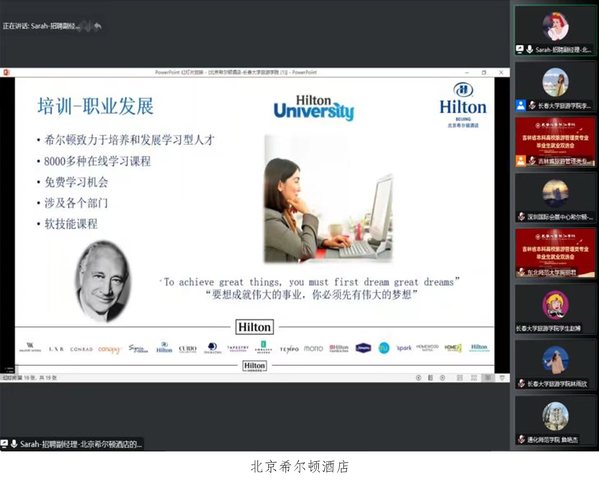Click the blue host badge on second participant
599x481 pixels.
coord(521,105)
